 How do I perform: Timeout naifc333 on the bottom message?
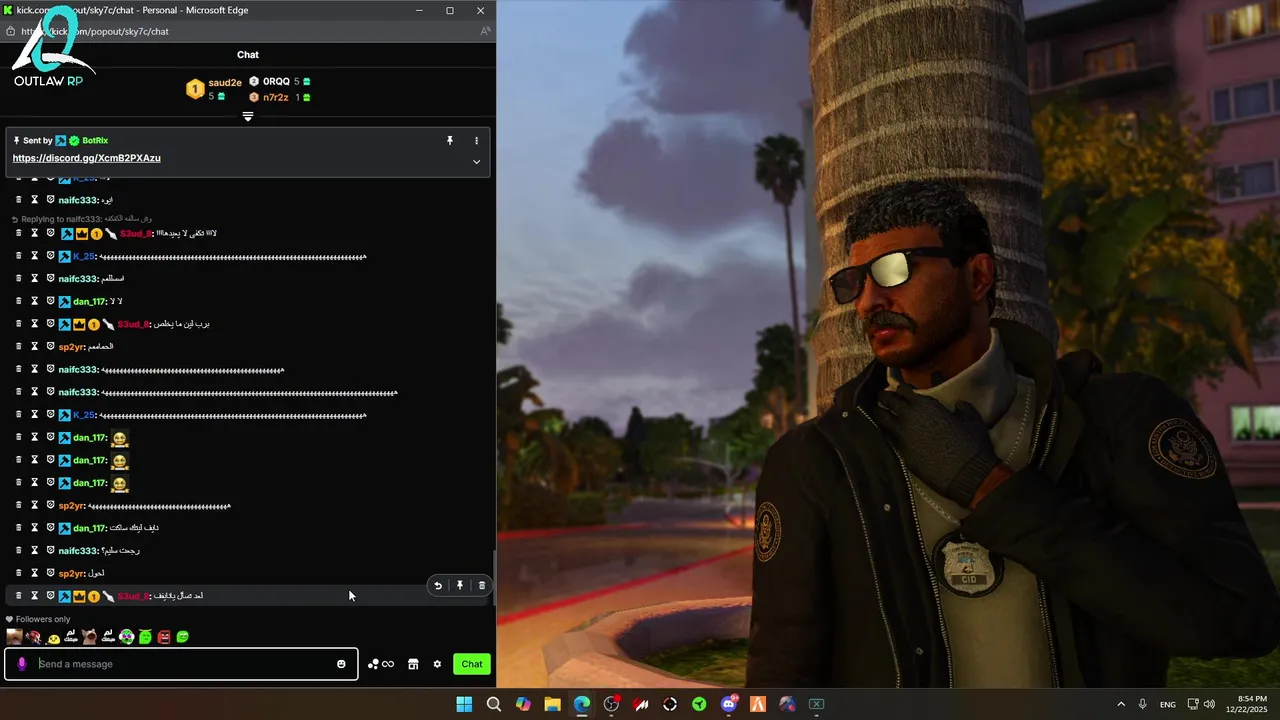(34, 550)
